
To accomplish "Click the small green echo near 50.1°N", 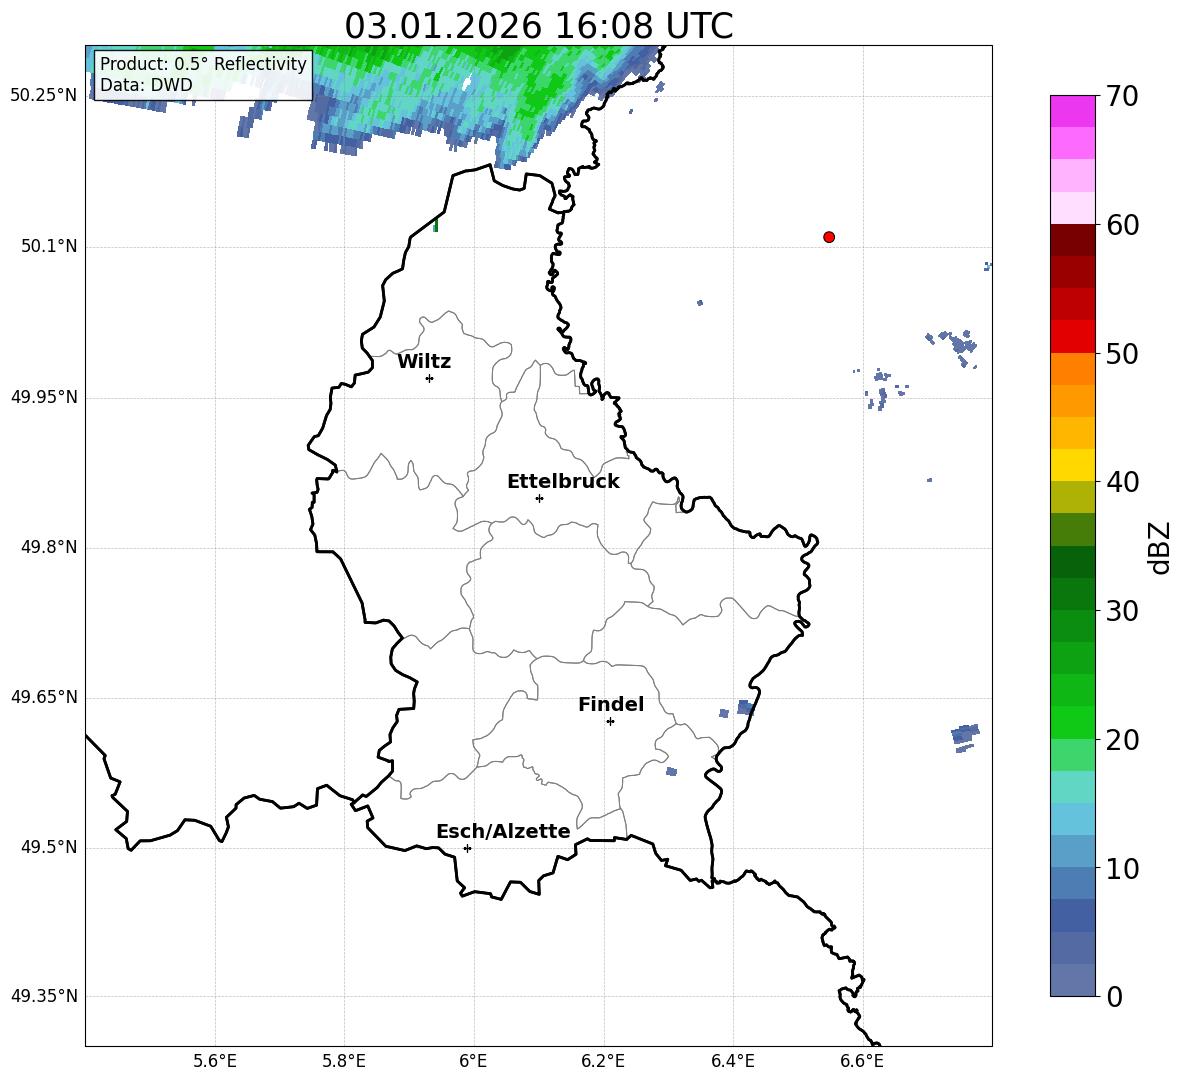I will point(436,225).
